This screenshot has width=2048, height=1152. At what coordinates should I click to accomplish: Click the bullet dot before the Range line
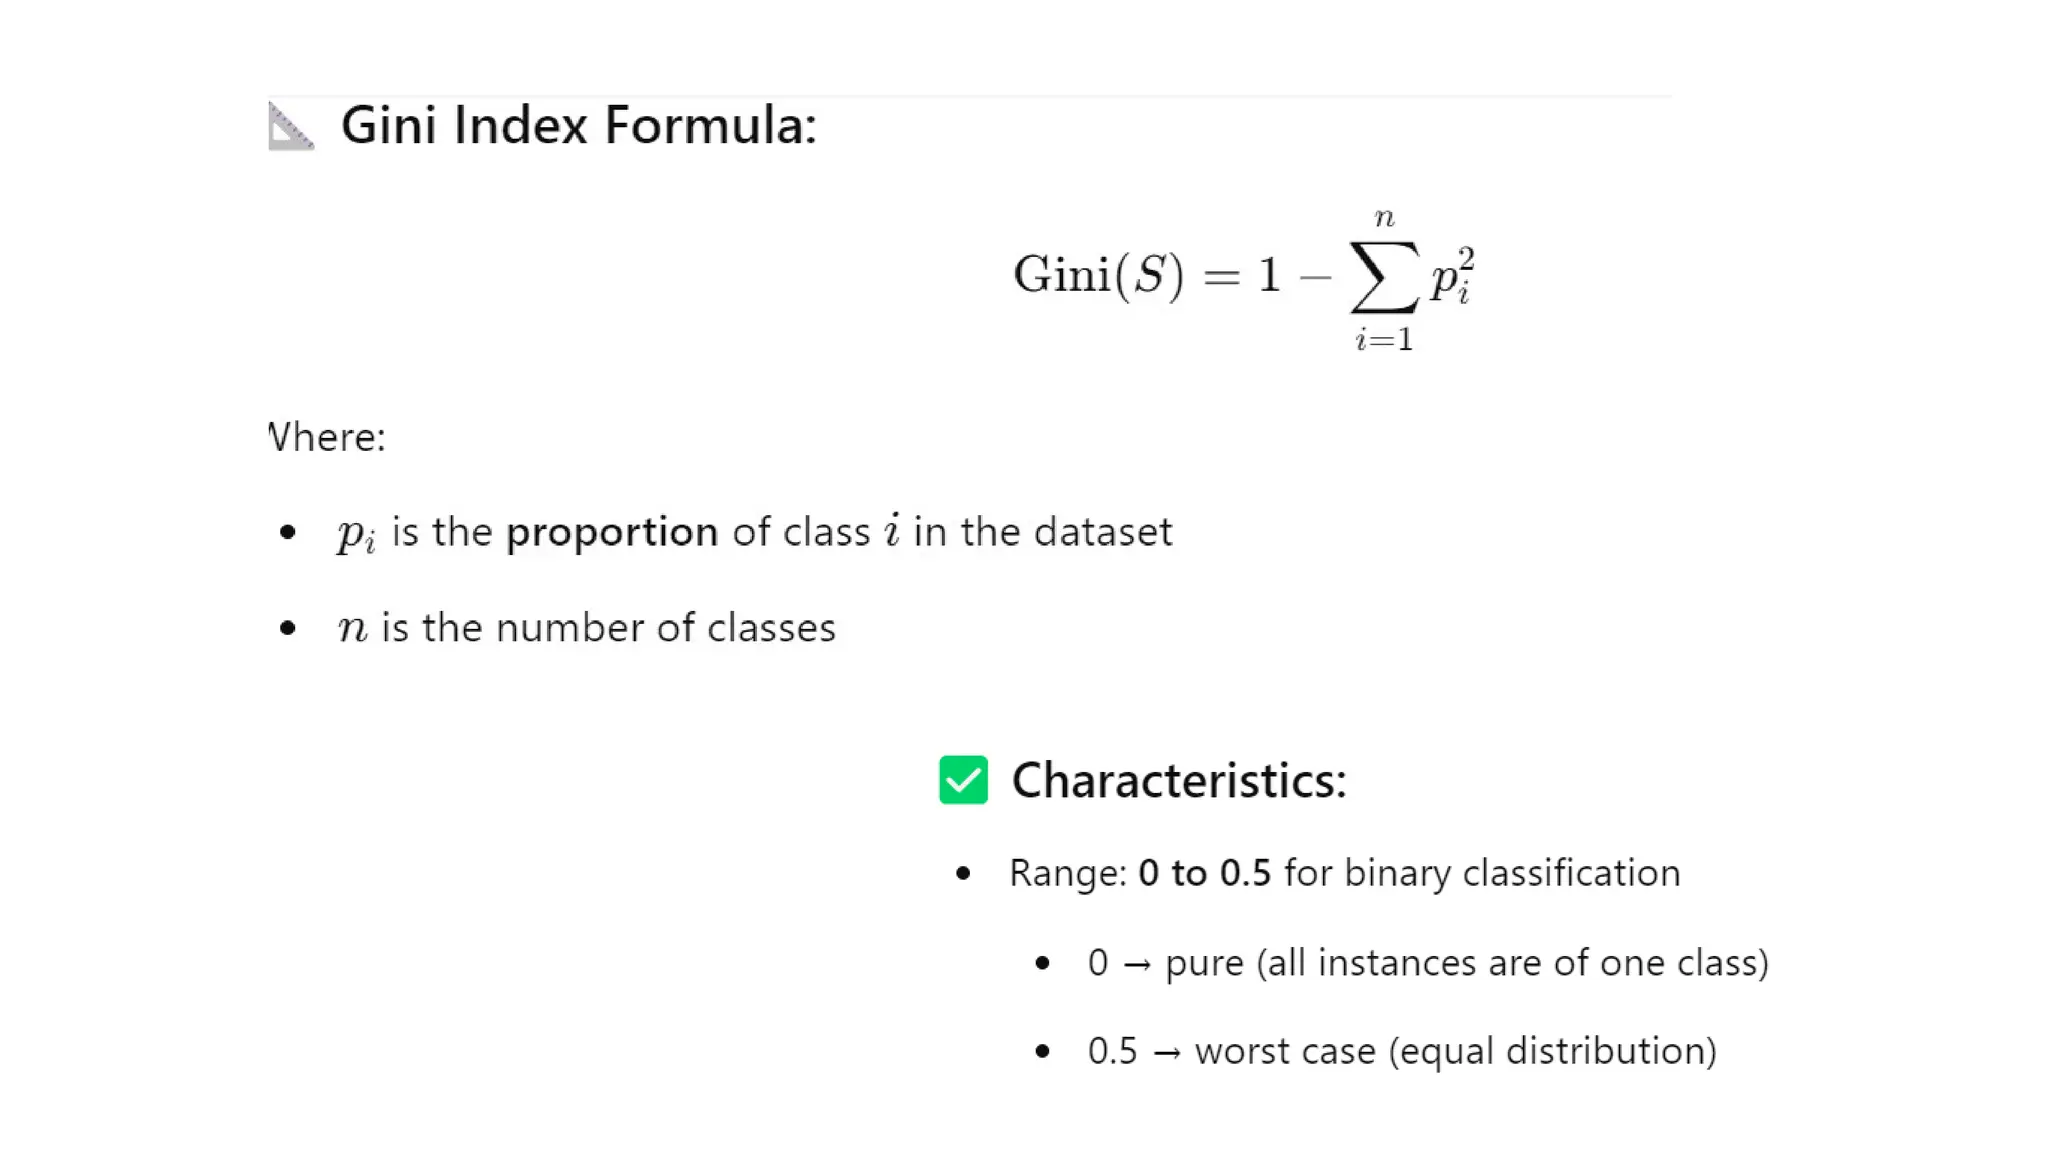point(963,874)
